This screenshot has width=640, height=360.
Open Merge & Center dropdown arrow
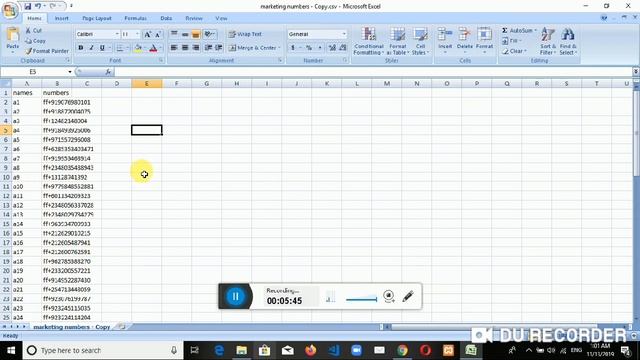(x=279, y=48)
